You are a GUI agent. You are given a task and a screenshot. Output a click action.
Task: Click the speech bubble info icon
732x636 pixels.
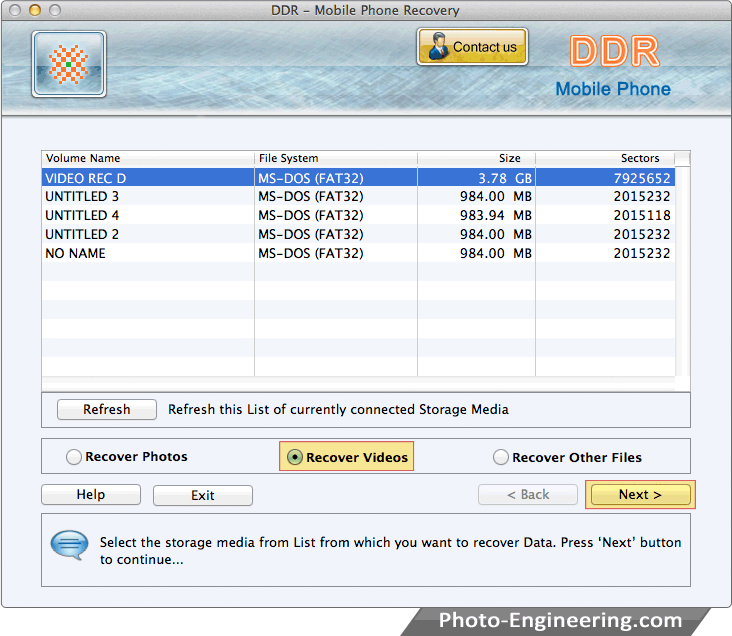pos(69,544)
